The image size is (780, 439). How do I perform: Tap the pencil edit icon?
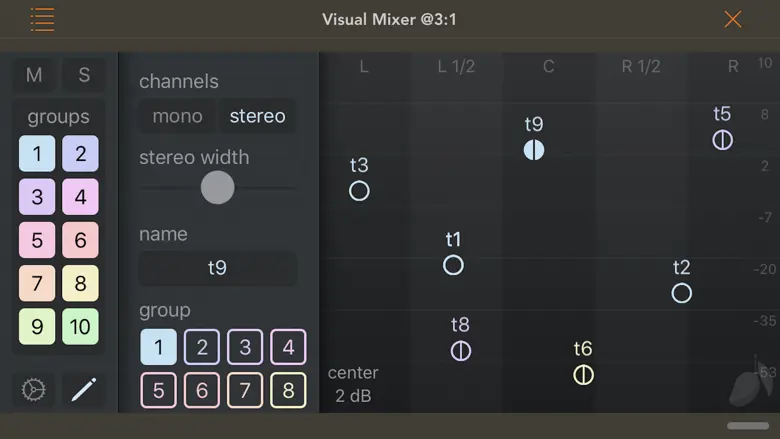tap(84, 390)
